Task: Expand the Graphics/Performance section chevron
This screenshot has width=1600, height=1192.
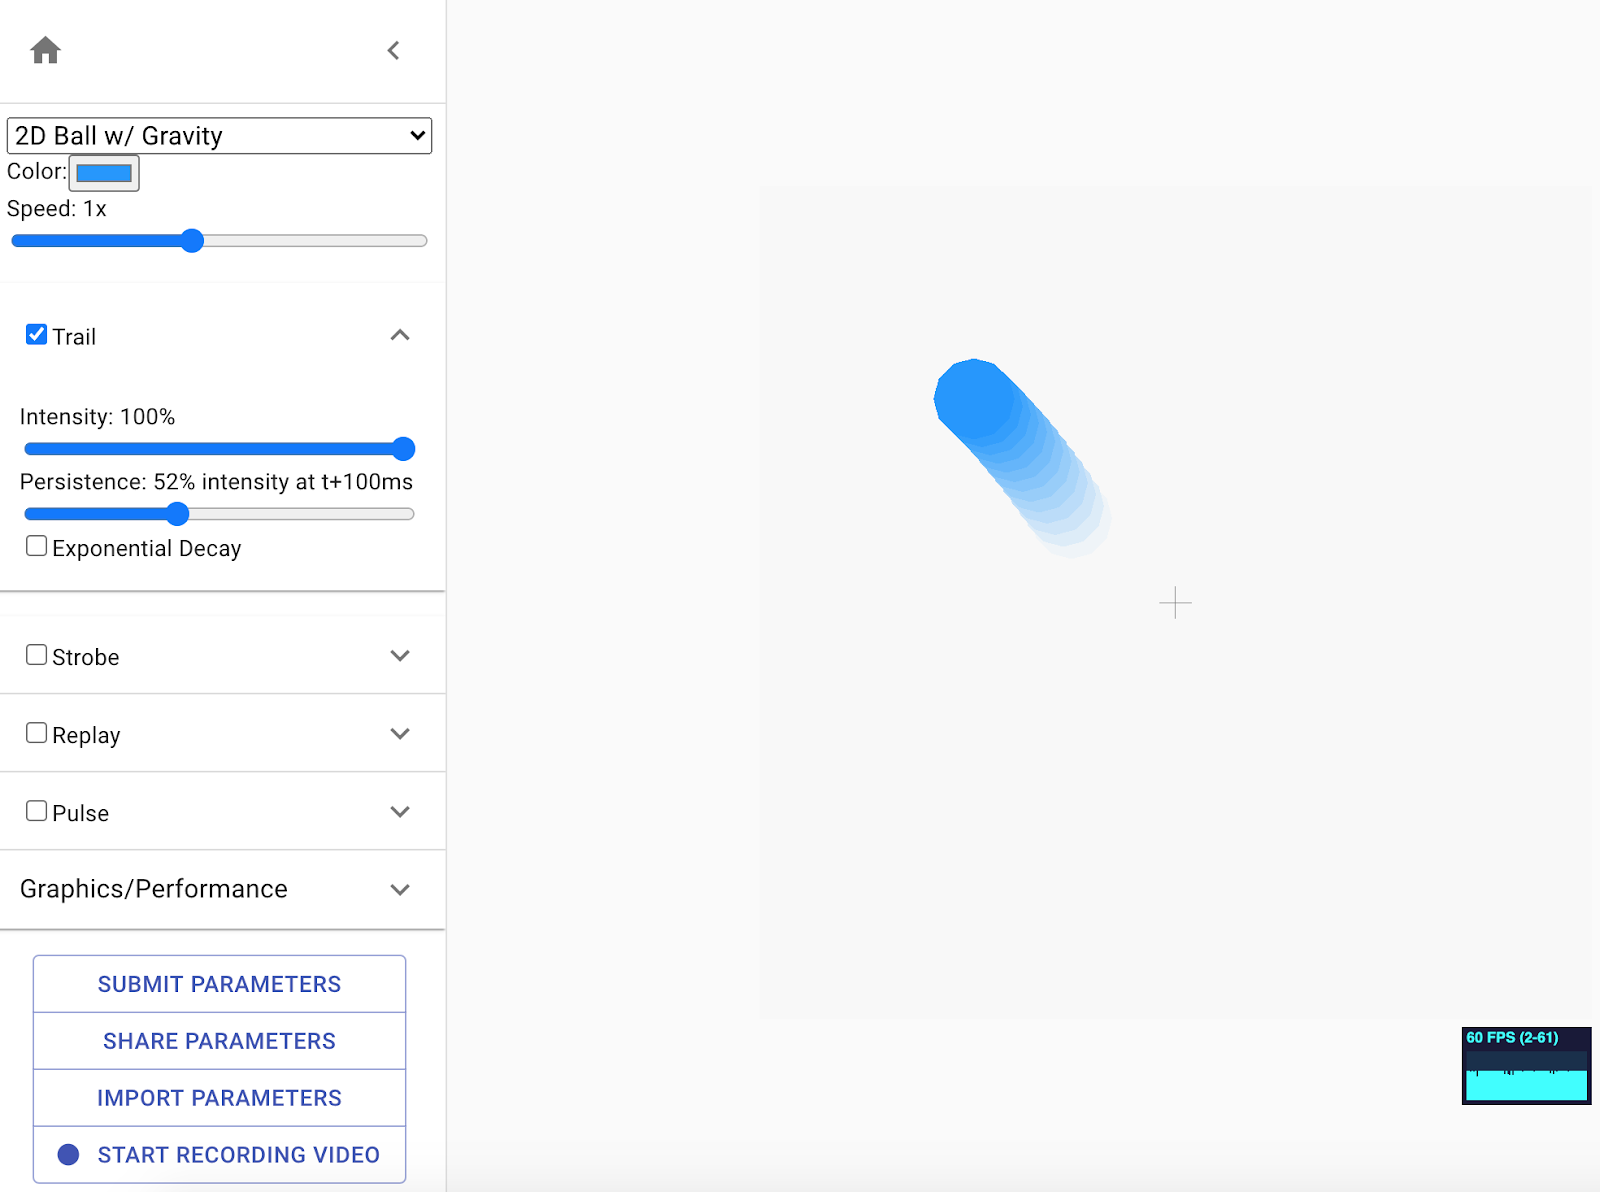Action: pos(400,890)
